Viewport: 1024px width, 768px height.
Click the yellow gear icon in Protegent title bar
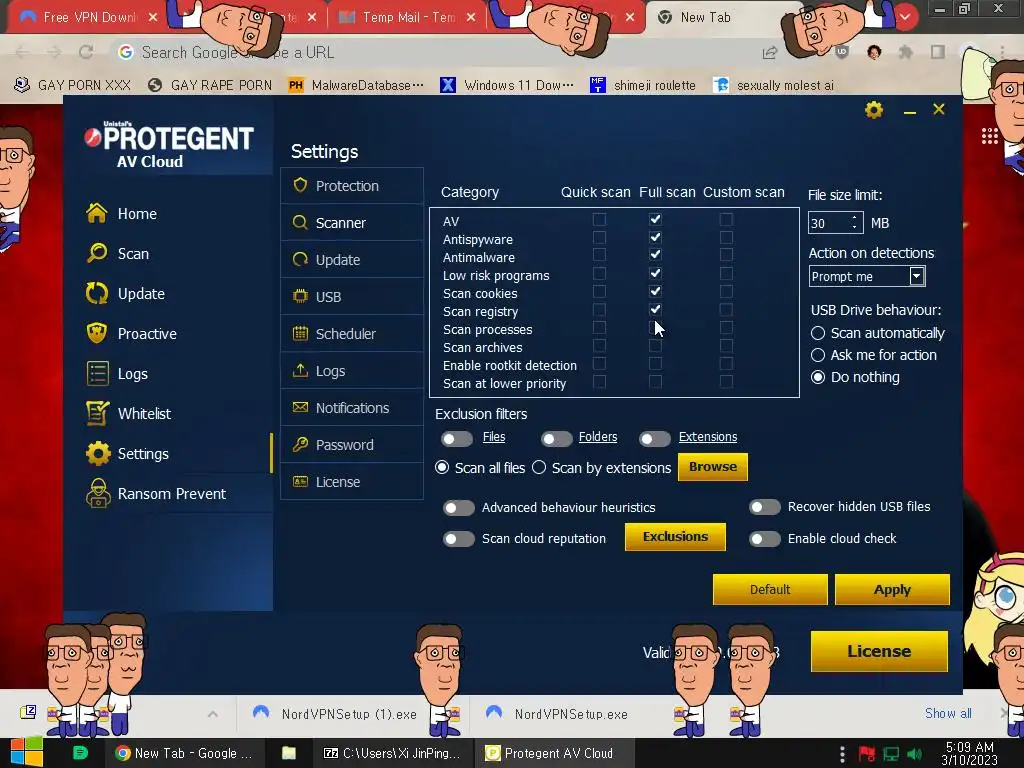click(x=874, y=110)
